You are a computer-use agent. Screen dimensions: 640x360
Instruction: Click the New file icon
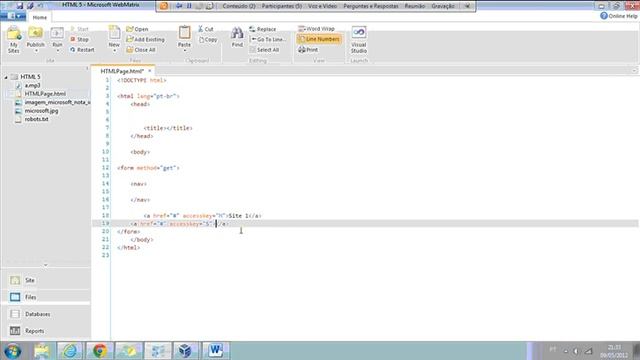click(x=114, y=33)
